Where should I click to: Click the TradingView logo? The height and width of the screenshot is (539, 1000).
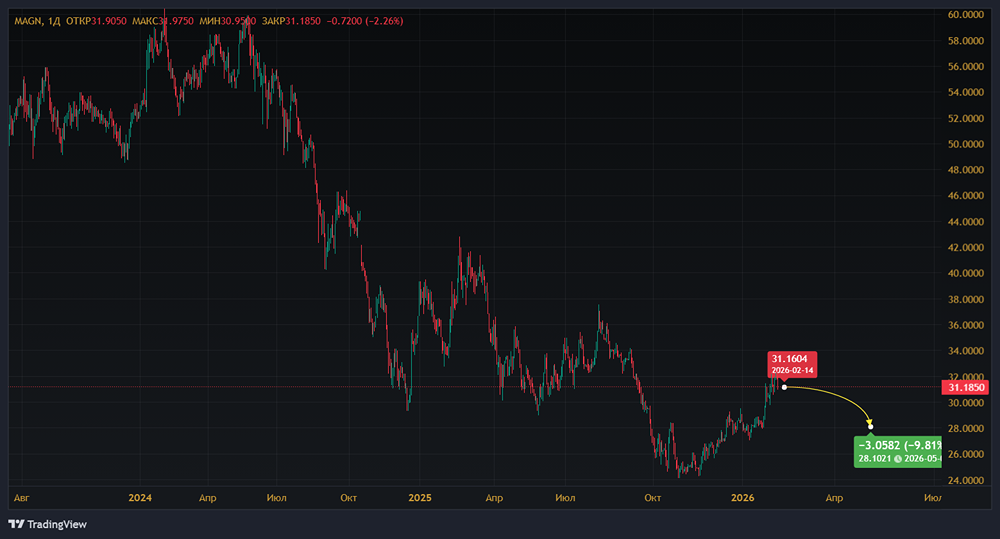tap(48, 524)
